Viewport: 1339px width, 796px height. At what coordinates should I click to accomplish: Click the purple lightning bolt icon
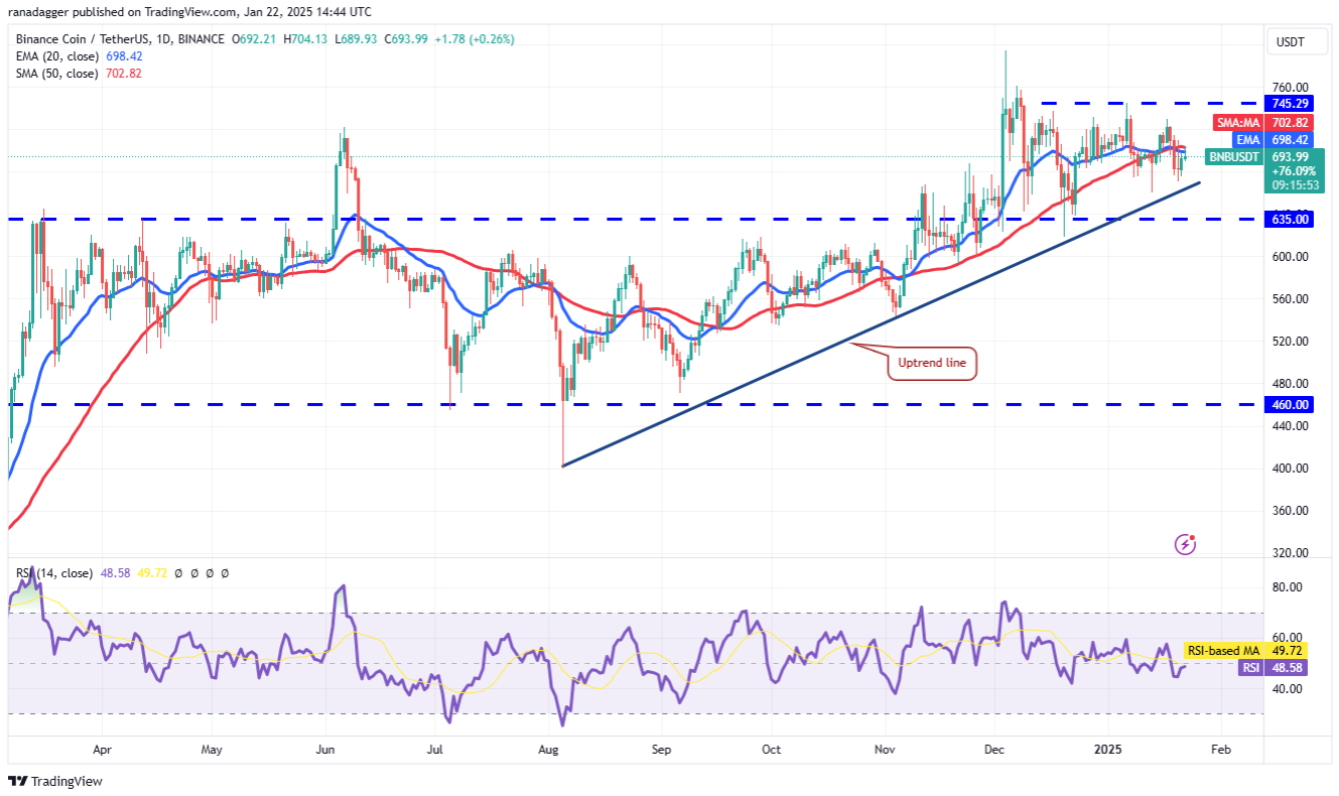(1185, 544)
